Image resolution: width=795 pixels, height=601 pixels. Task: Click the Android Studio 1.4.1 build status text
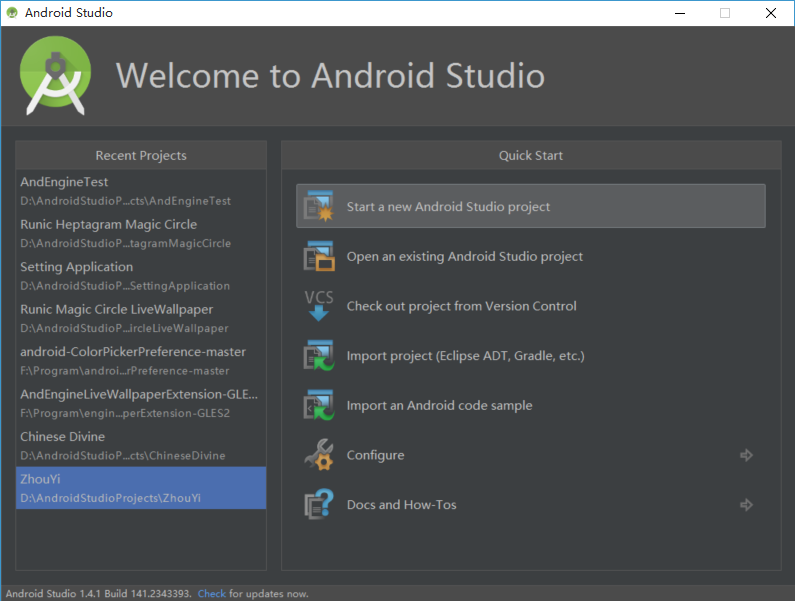99,593
